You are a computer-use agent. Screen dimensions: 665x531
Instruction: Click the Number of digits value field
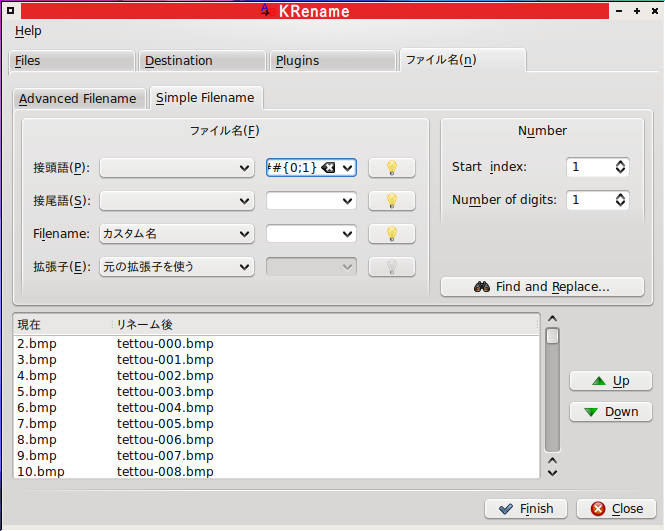coord(590,200)
